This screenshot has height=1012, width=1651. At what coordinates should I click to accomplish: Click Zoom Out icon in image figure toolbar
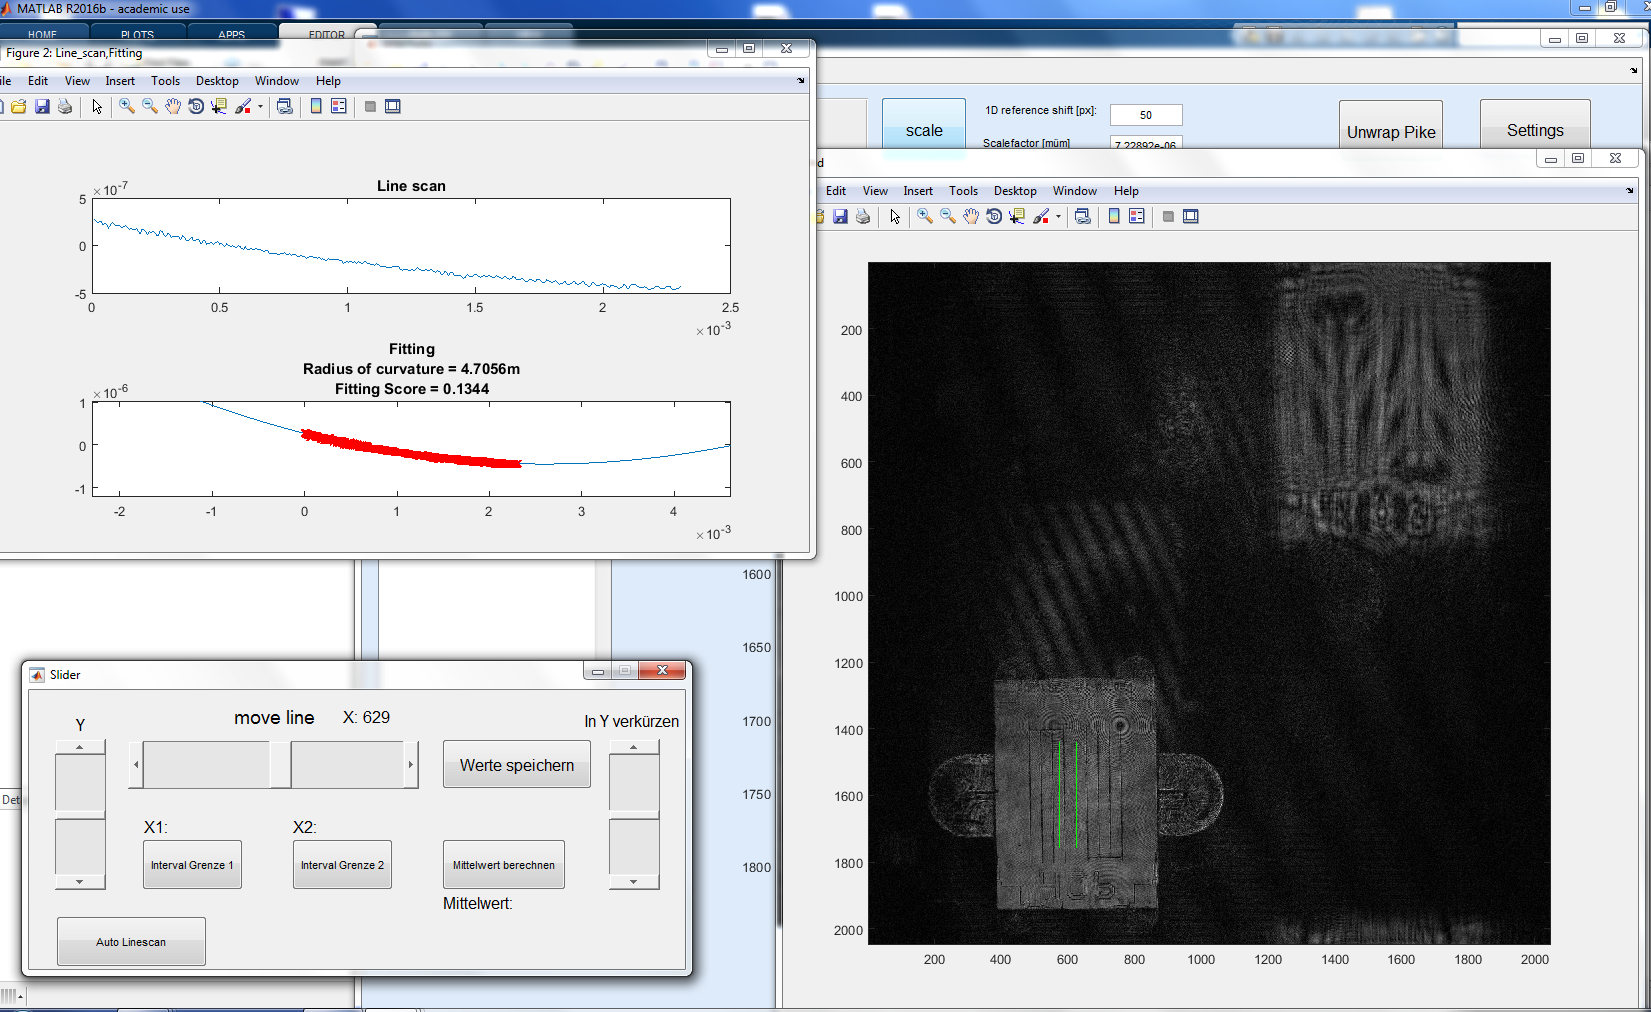(948, 217)
